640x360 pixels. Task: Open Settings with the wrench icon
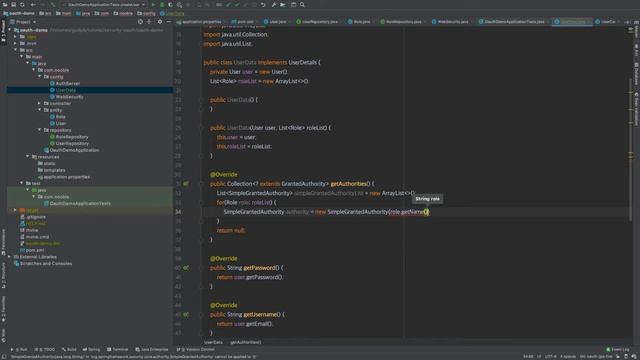[x=274, y=4]
